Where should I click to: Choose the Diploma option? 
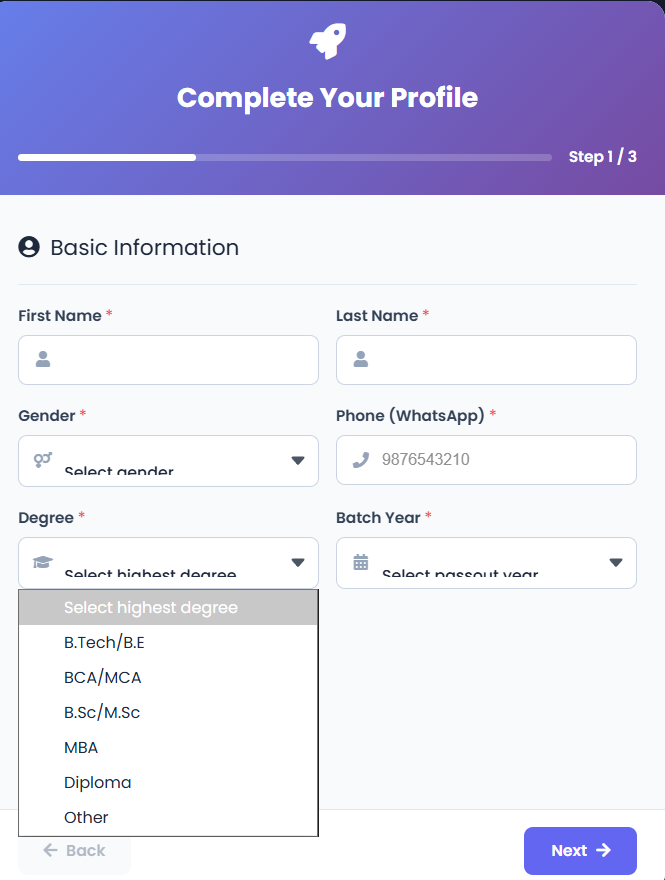point(98,782)
